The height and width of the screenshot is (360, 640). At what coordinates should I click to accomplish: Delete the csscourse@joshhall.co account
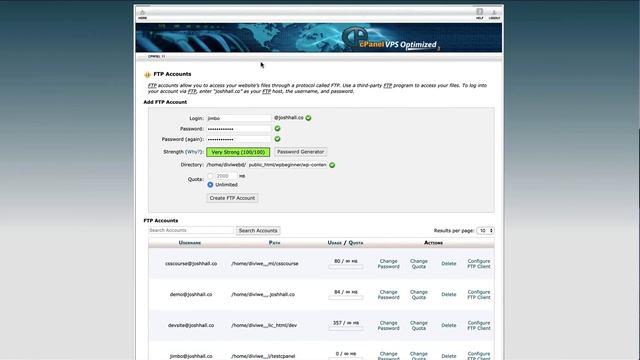(x=449, y=264)
